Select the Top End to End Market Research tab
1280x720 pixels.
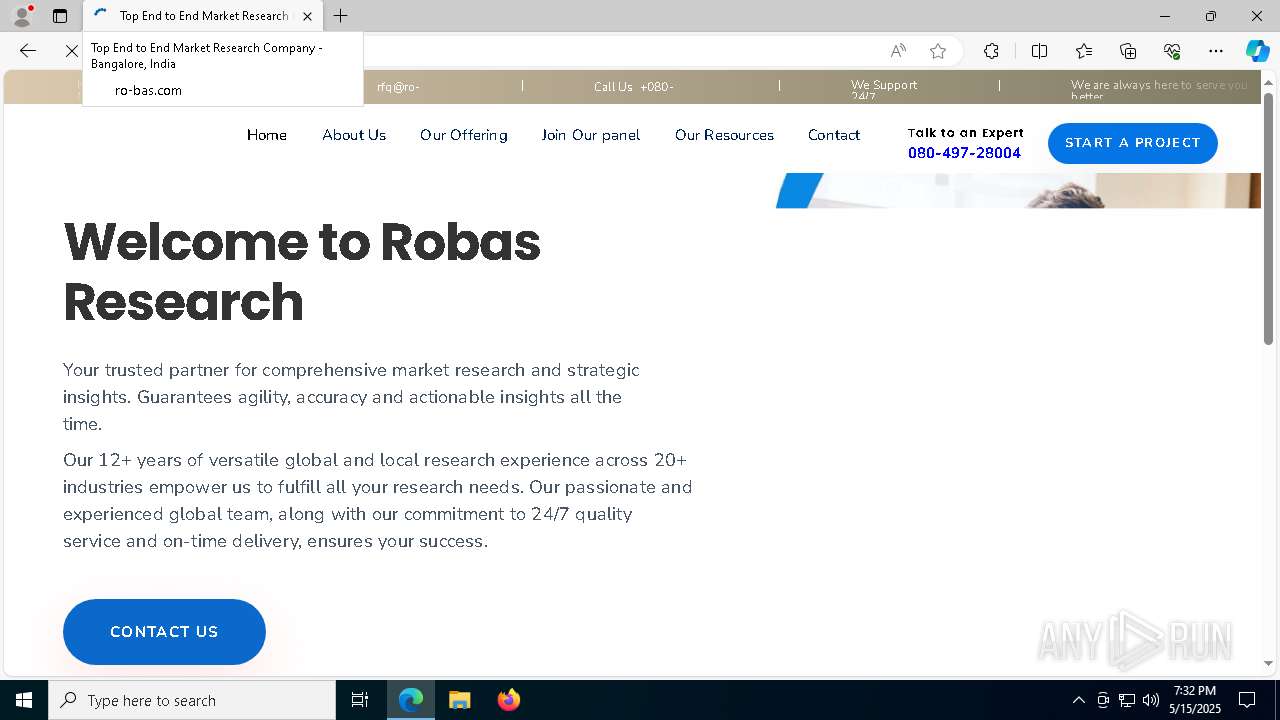(203, 16)
